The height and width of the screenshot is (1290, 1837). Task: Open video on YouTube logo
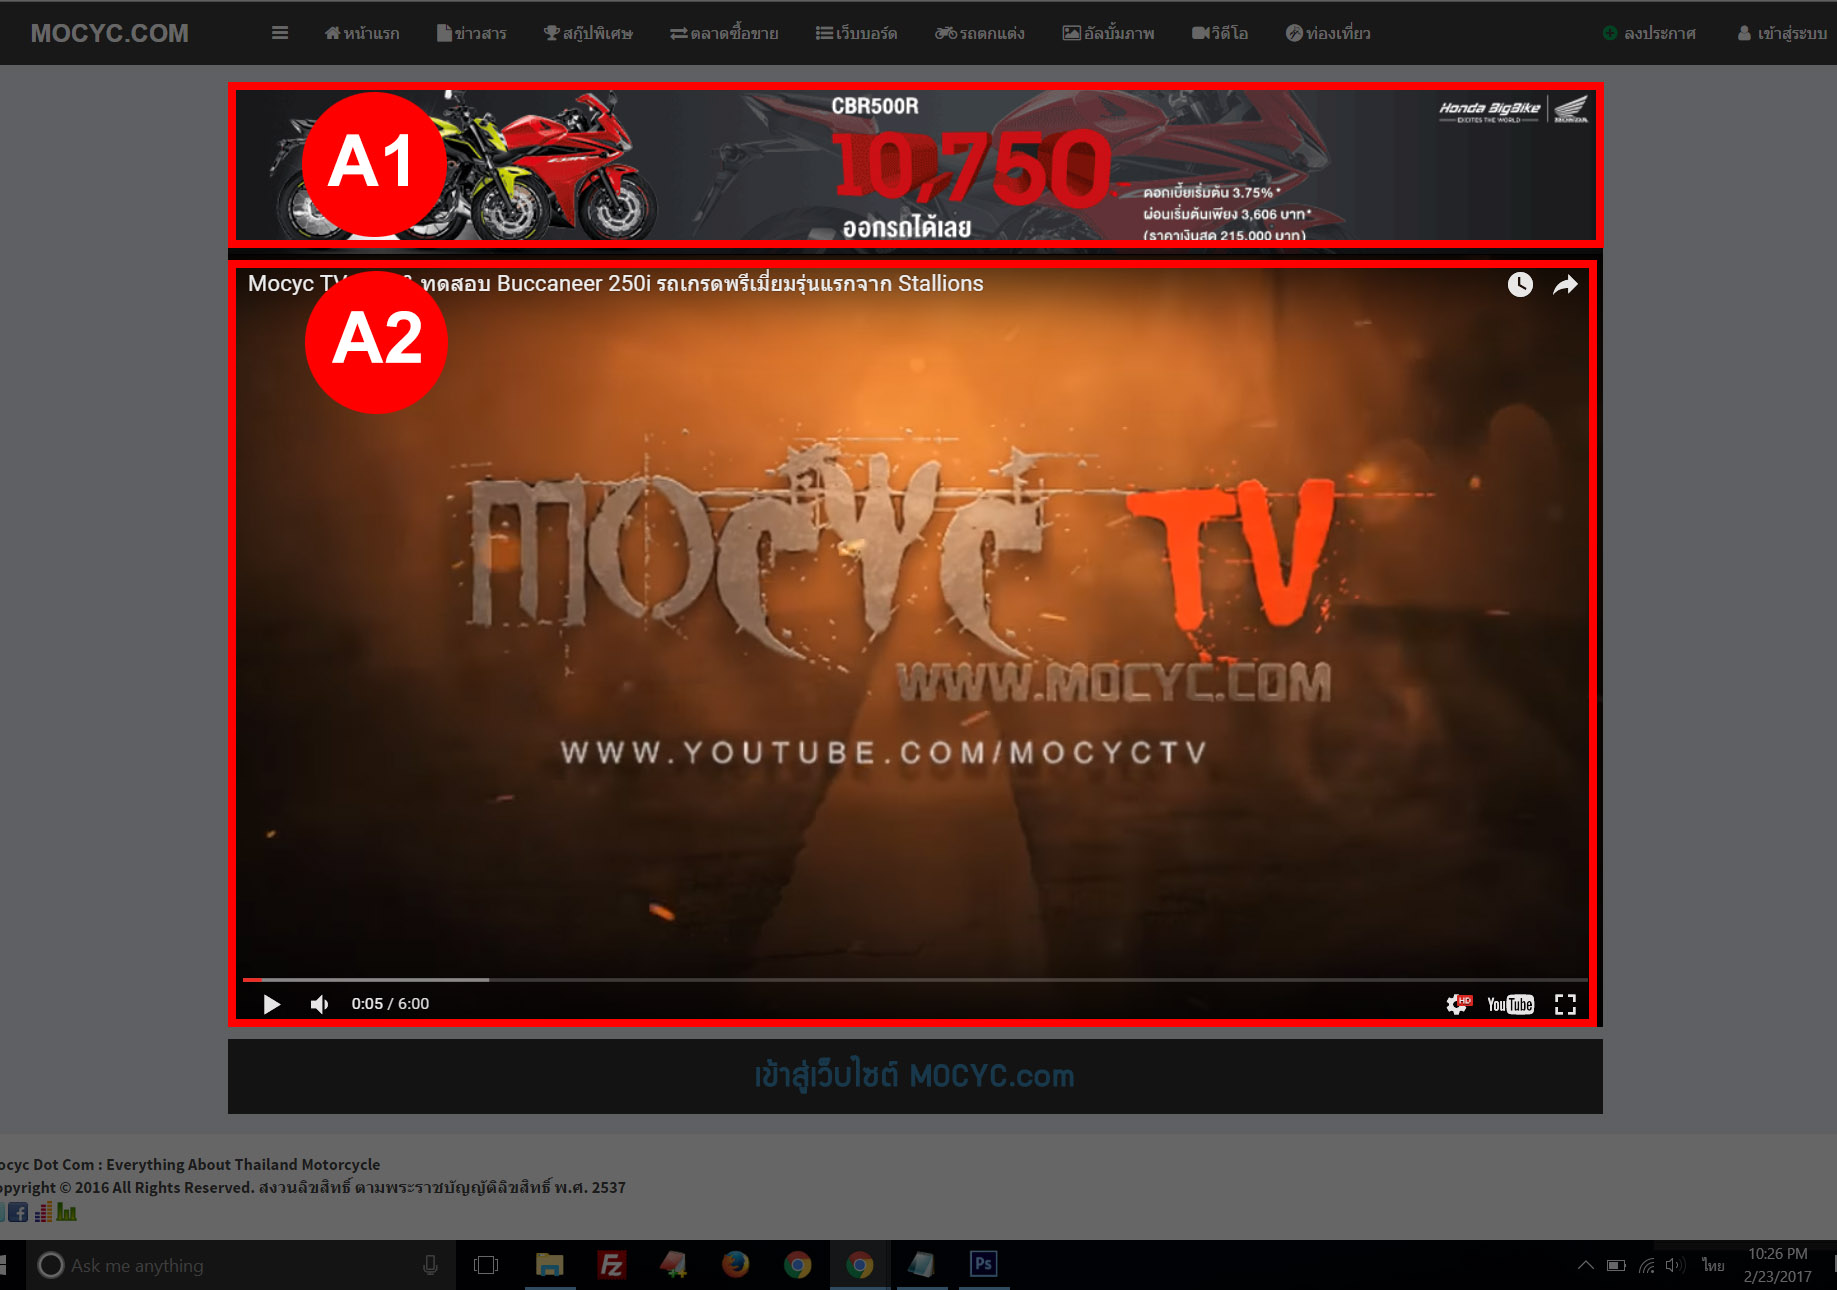pyautogui.click(x=1510, y=1004)
